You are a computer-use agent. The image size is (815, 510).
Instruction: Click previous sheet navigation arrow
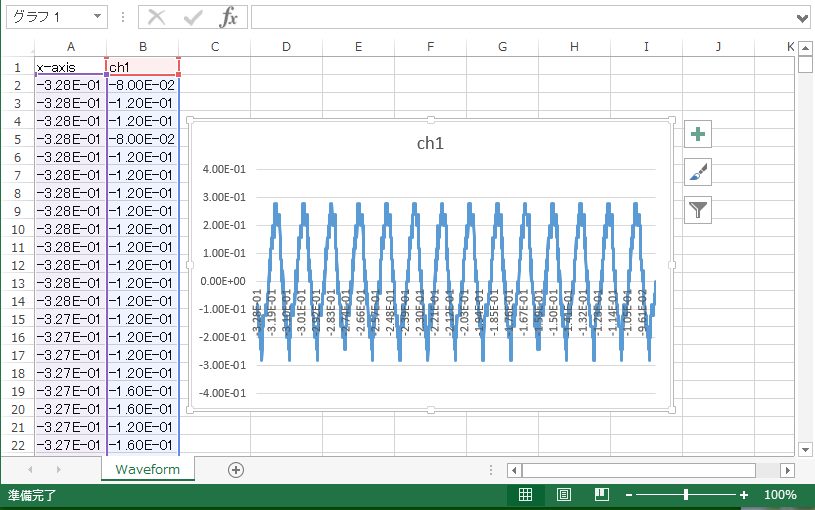tap(30, 469)
